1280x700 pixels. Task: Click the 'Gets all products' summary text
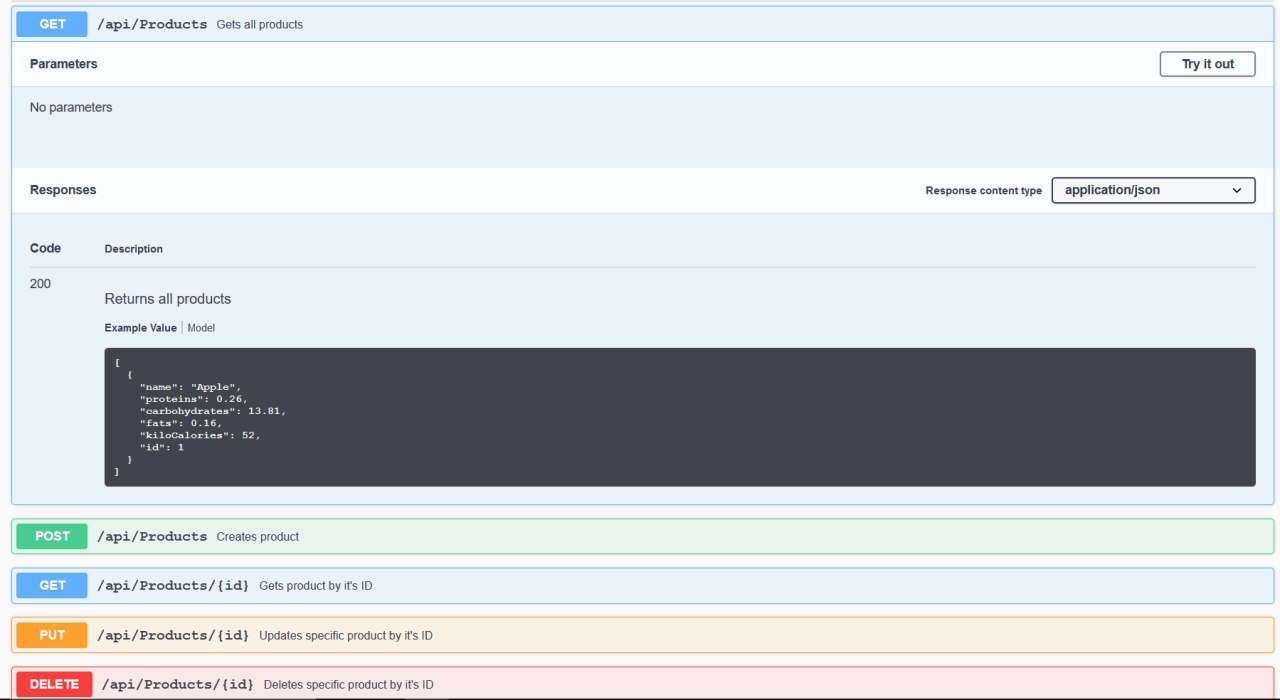260,24
